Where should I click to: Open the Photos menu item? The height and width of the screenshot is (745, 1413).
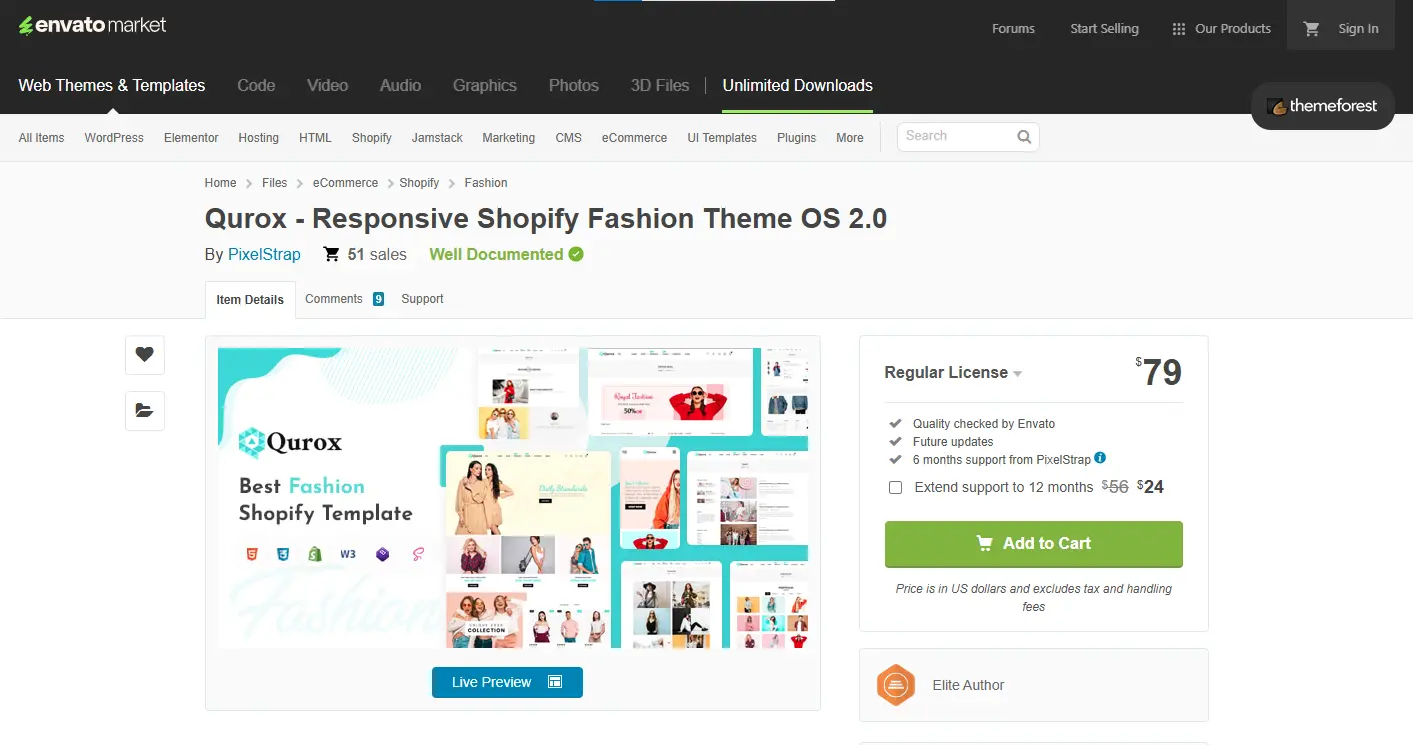pos(574,85)
